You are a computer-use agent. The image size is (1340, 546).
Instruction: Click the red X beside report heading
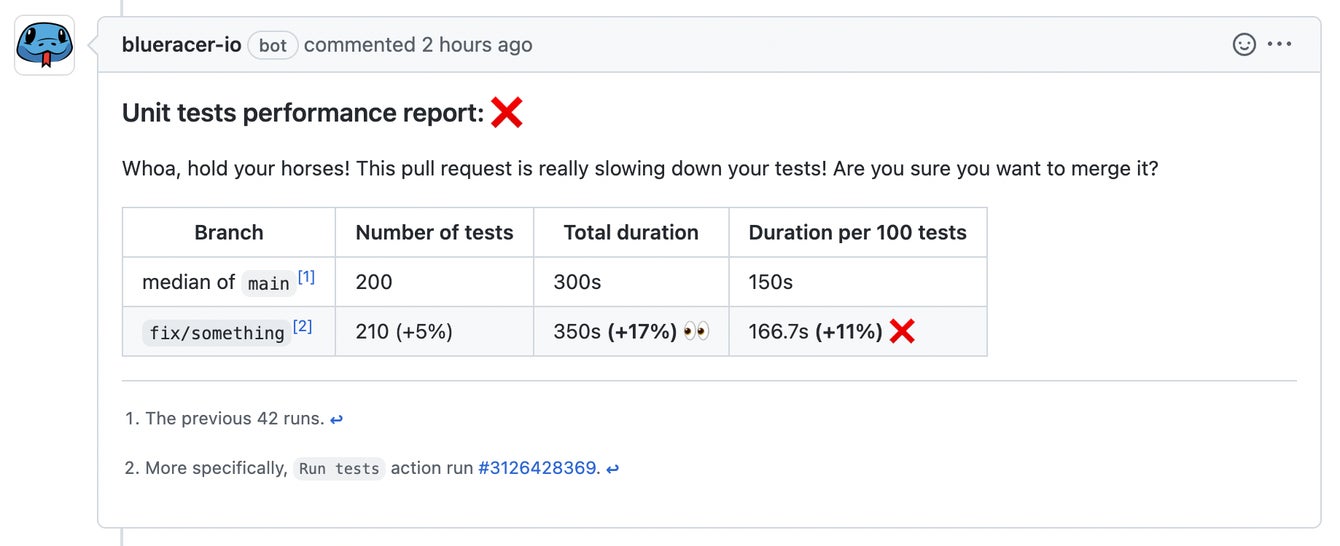(x=507, y=113)
